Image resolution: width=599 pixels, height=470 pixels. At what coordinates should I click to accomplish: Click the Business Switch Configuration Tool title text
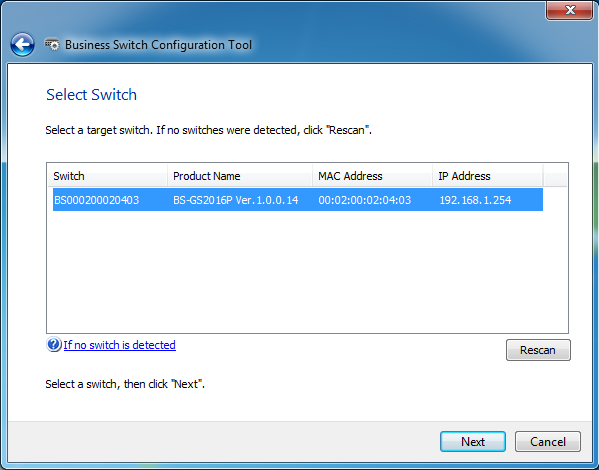(x=159, y=45)
